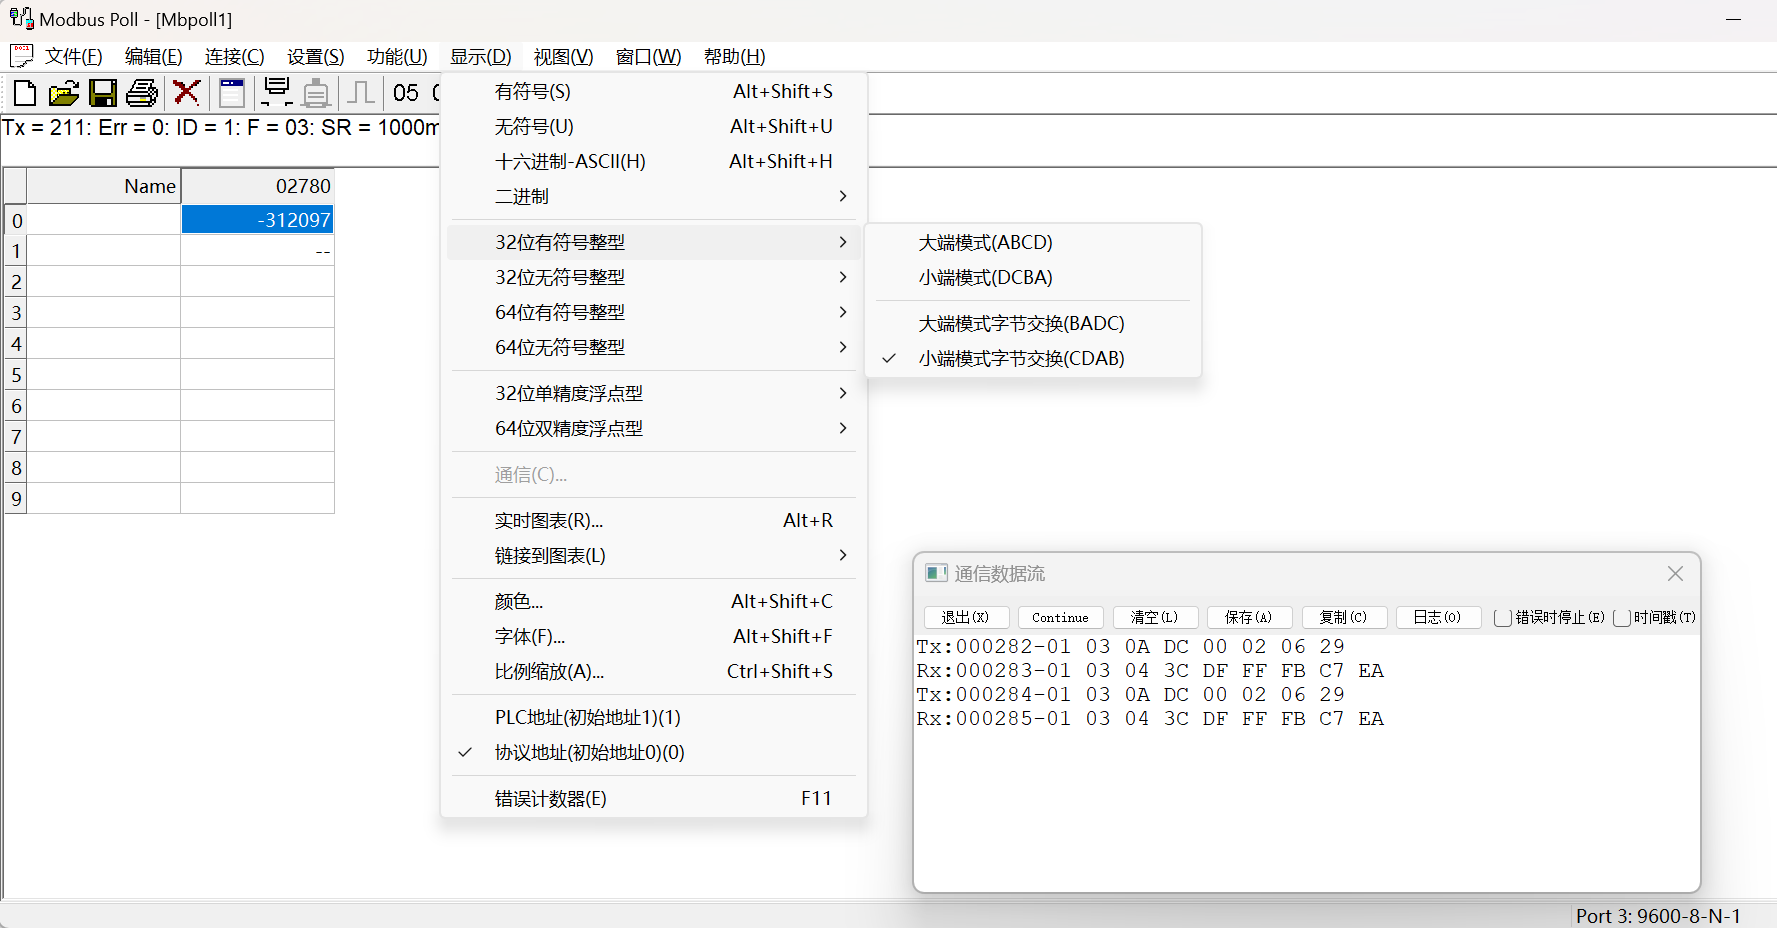The width and height of the screenshot is (1777, 928).
Task: Click the row 1 value cell showing --
Action: [x=257, y=251]
